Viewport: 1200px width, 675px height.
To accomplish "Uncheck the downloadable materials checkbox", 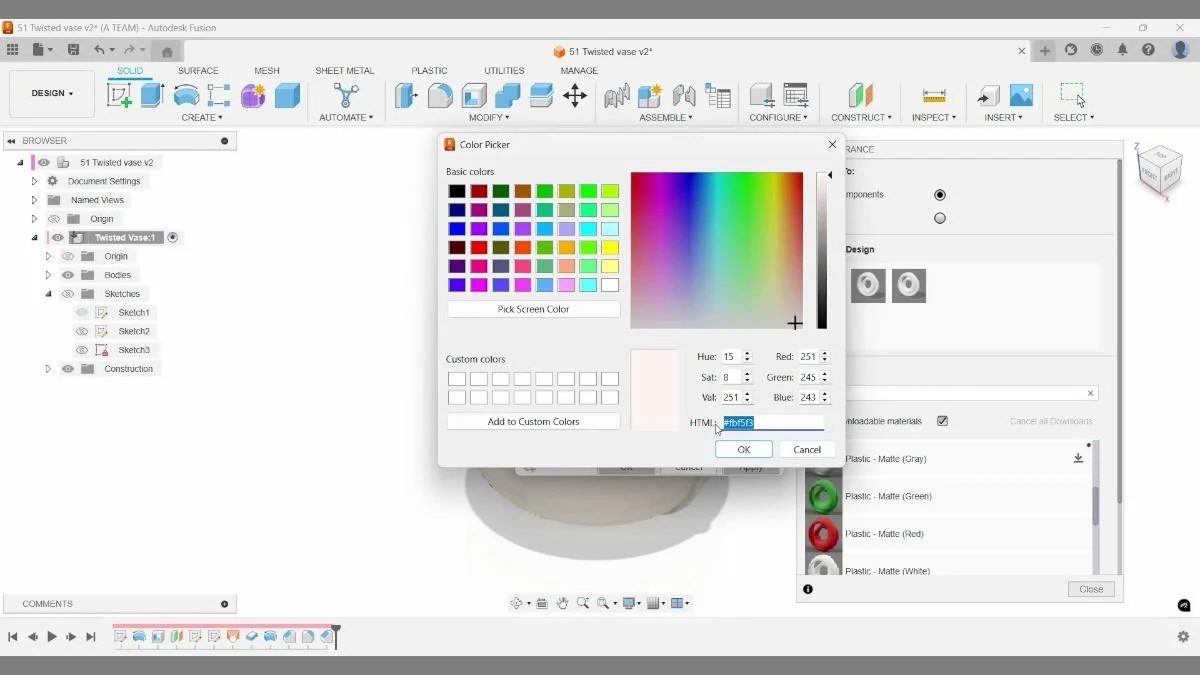I will 941,421.
